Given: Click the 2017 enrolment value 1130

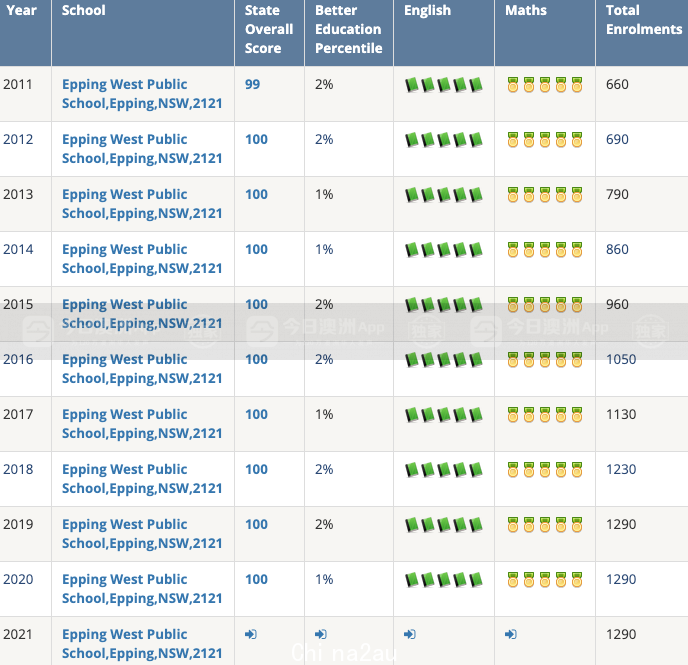Looking at the screenshot, I should (621, 414).
